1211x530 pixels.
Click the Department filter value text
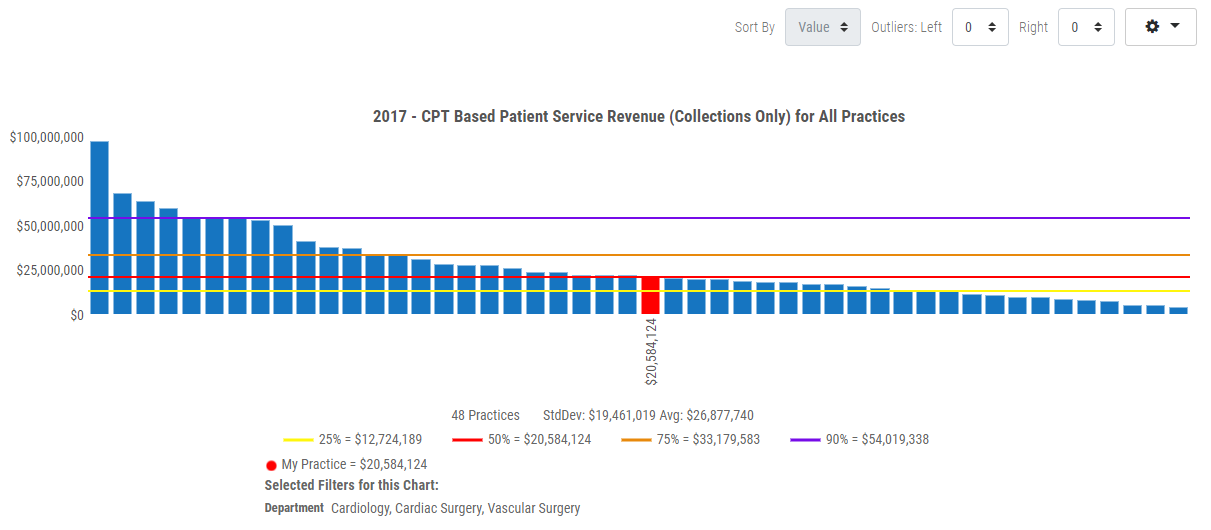coord(455,508)
